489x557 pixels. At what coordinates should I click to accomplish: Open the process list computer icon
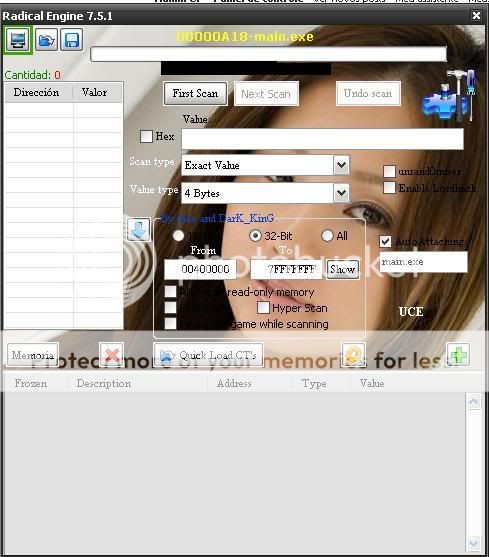coord(18,40)
